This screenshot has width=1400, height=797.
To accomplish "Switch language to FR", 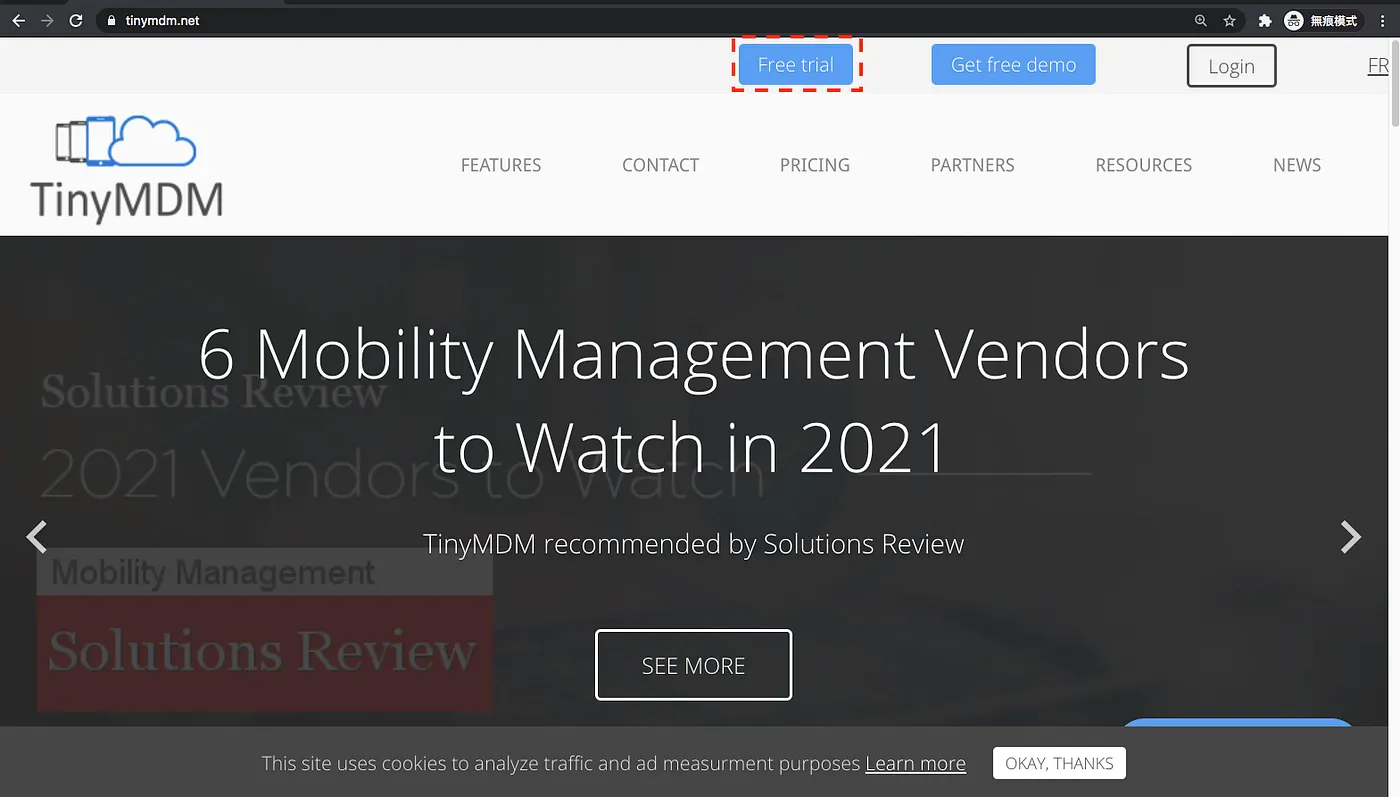I will [1378, 66].
